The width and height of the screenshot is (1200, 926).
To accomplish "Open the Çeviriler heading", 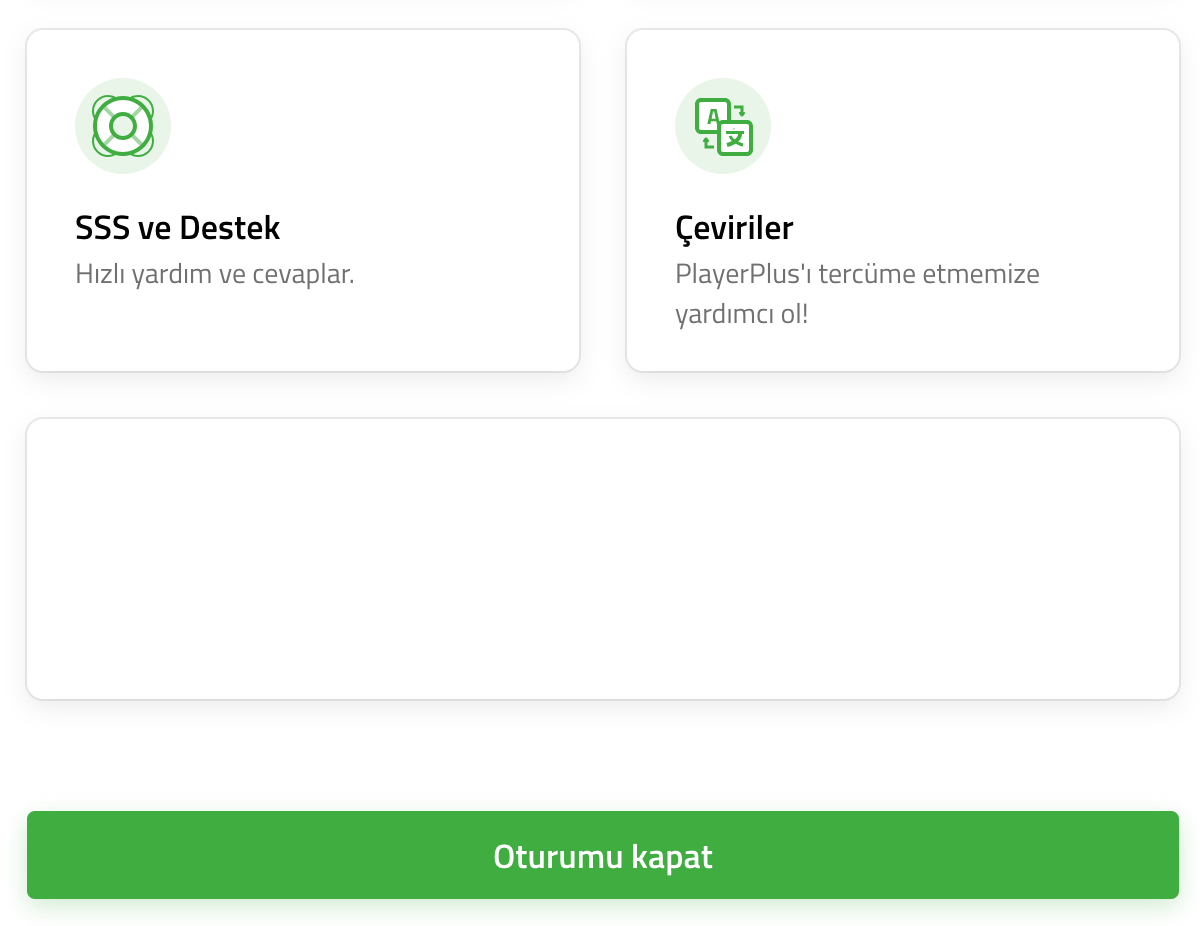I will tap(734, 228).
